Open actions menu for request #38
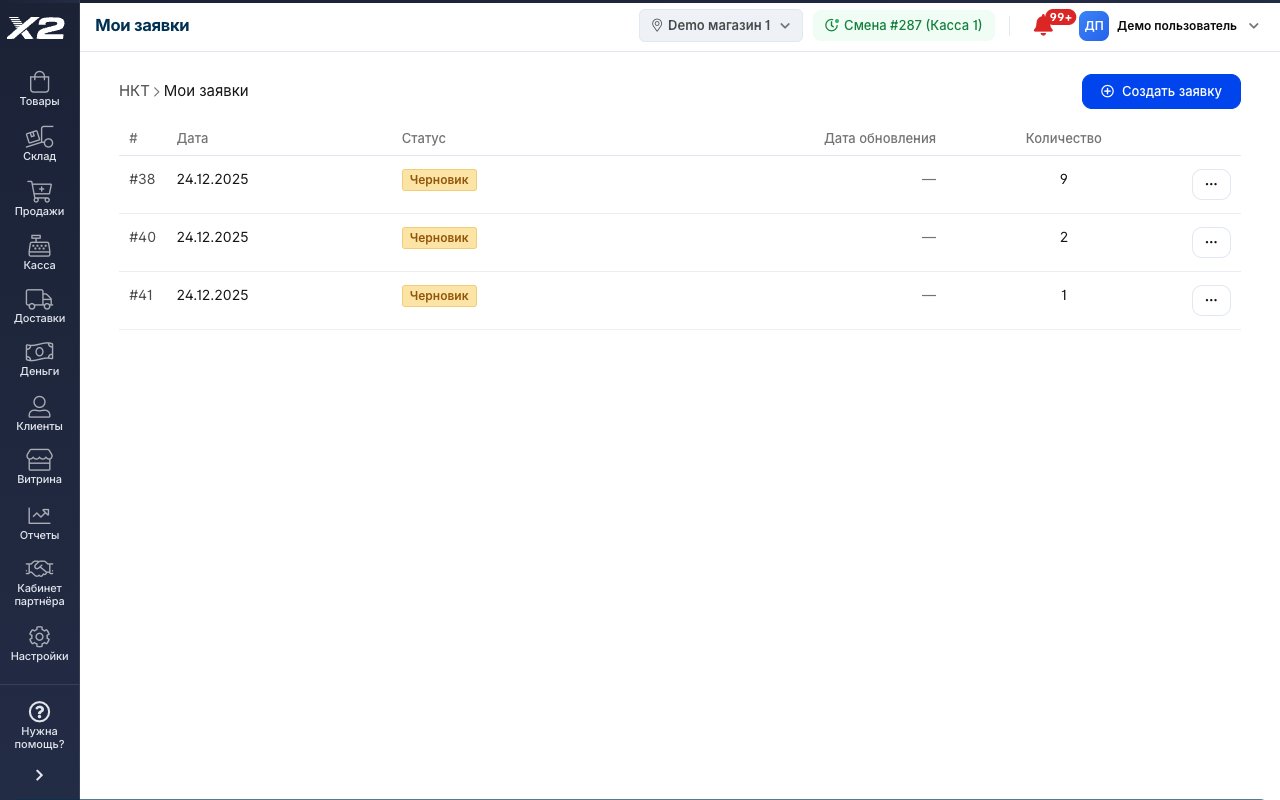Image resolution: width=1280 pixels, height=800 pixels. tap(1211, 185)
